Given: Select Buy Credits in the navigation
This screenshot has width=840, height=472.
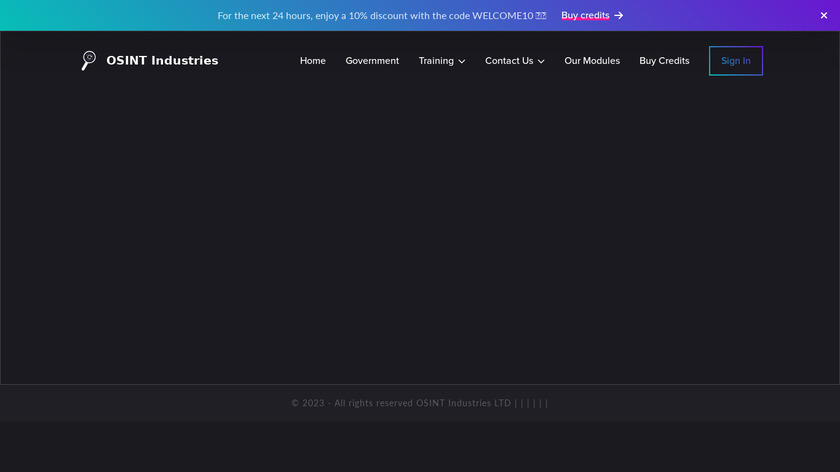Looking at the screenshot, I should pos(664,61).
